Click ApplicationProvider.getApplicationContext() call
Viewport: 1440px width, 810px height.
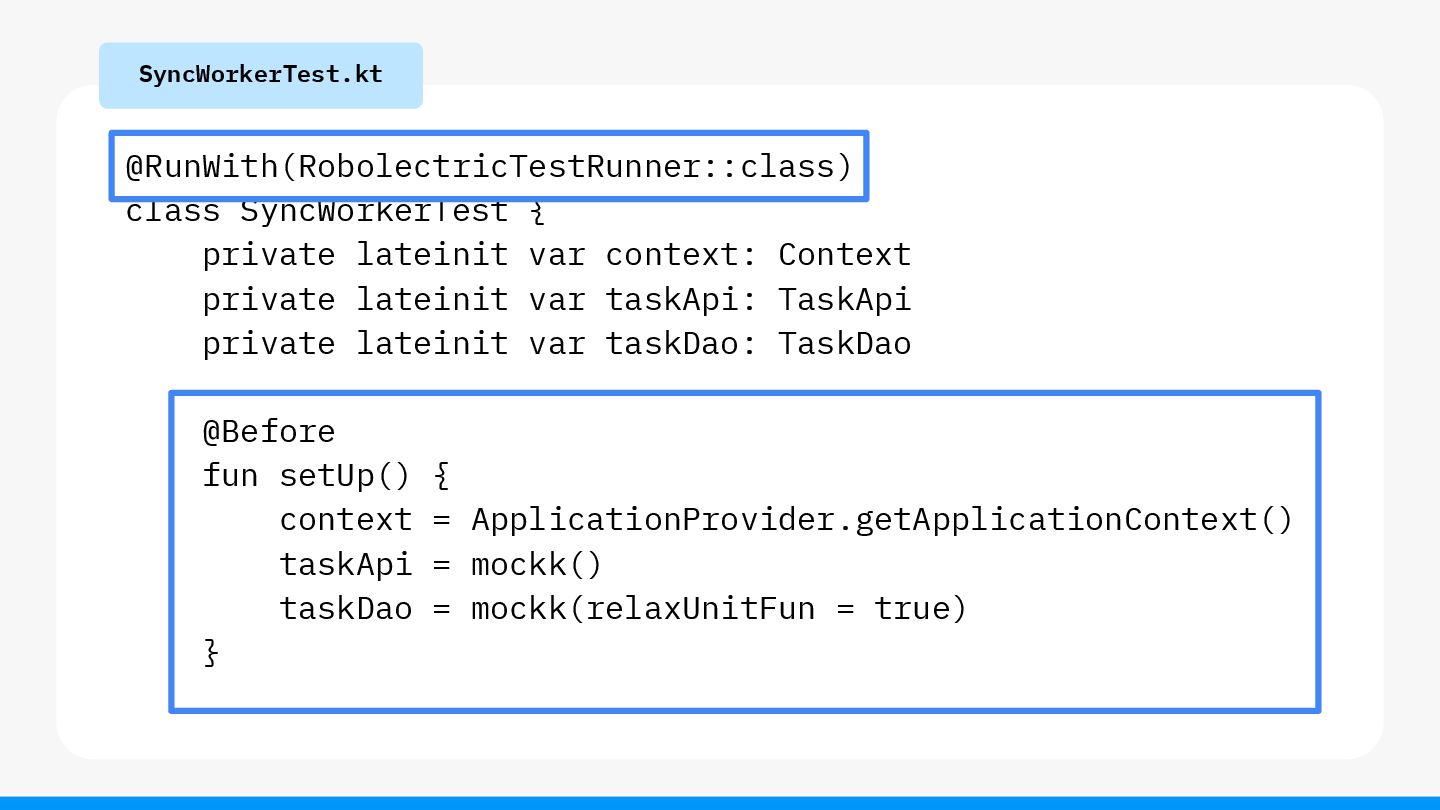pos(882,520)
